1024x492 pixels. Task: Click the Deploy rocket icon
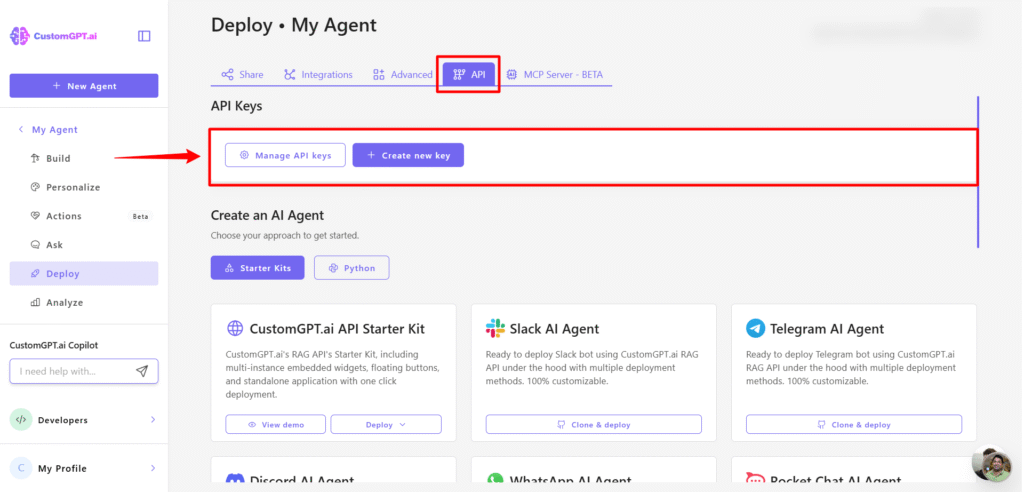click(x=35, y=274)
